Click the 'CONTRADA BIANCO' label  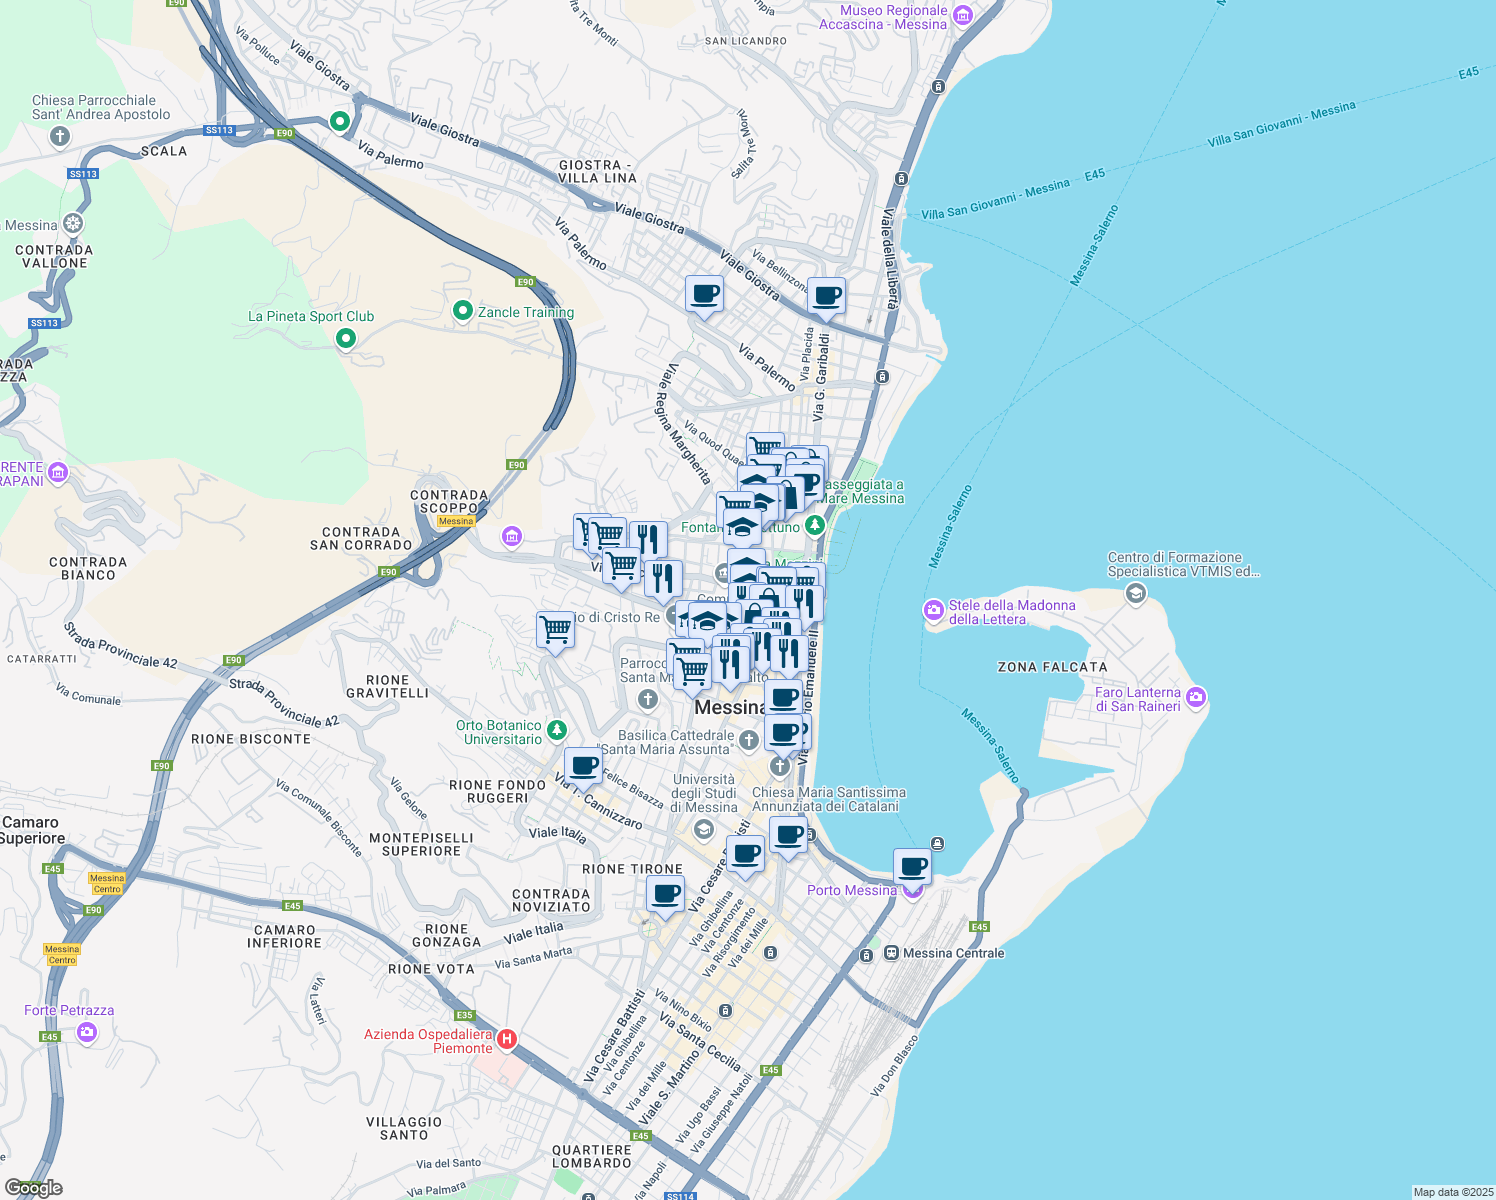click(88, 568)
